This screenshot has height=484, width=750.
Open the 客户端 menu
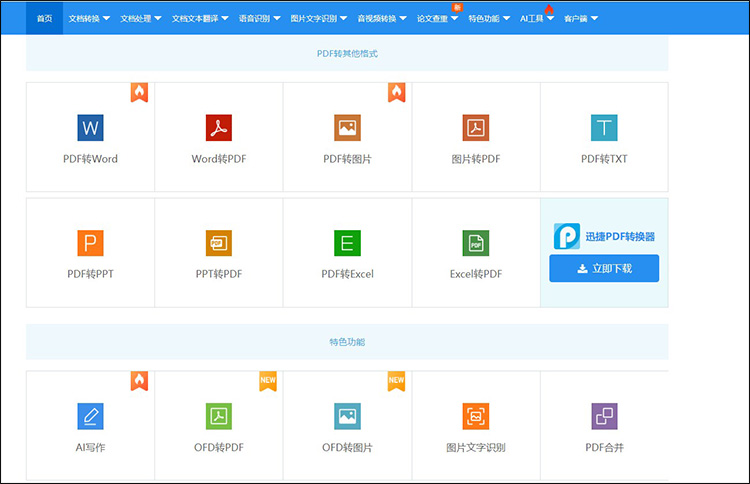576,18
